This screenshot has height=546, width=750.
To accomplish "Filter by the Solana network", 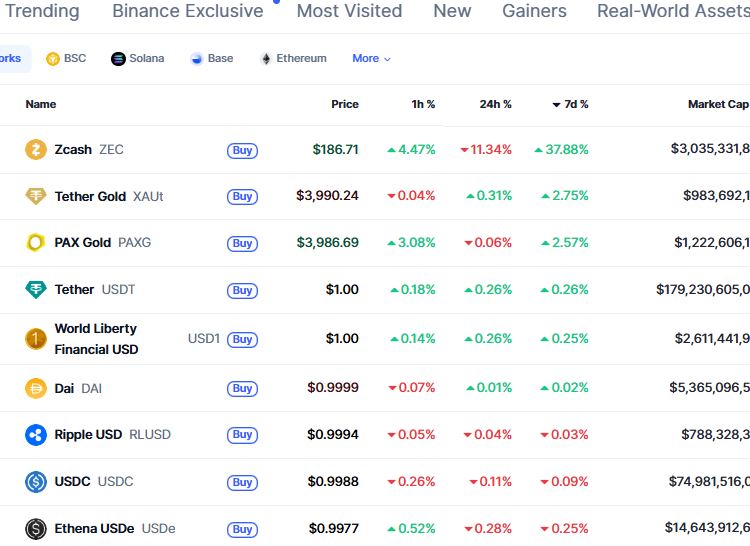I will point(138,59).
